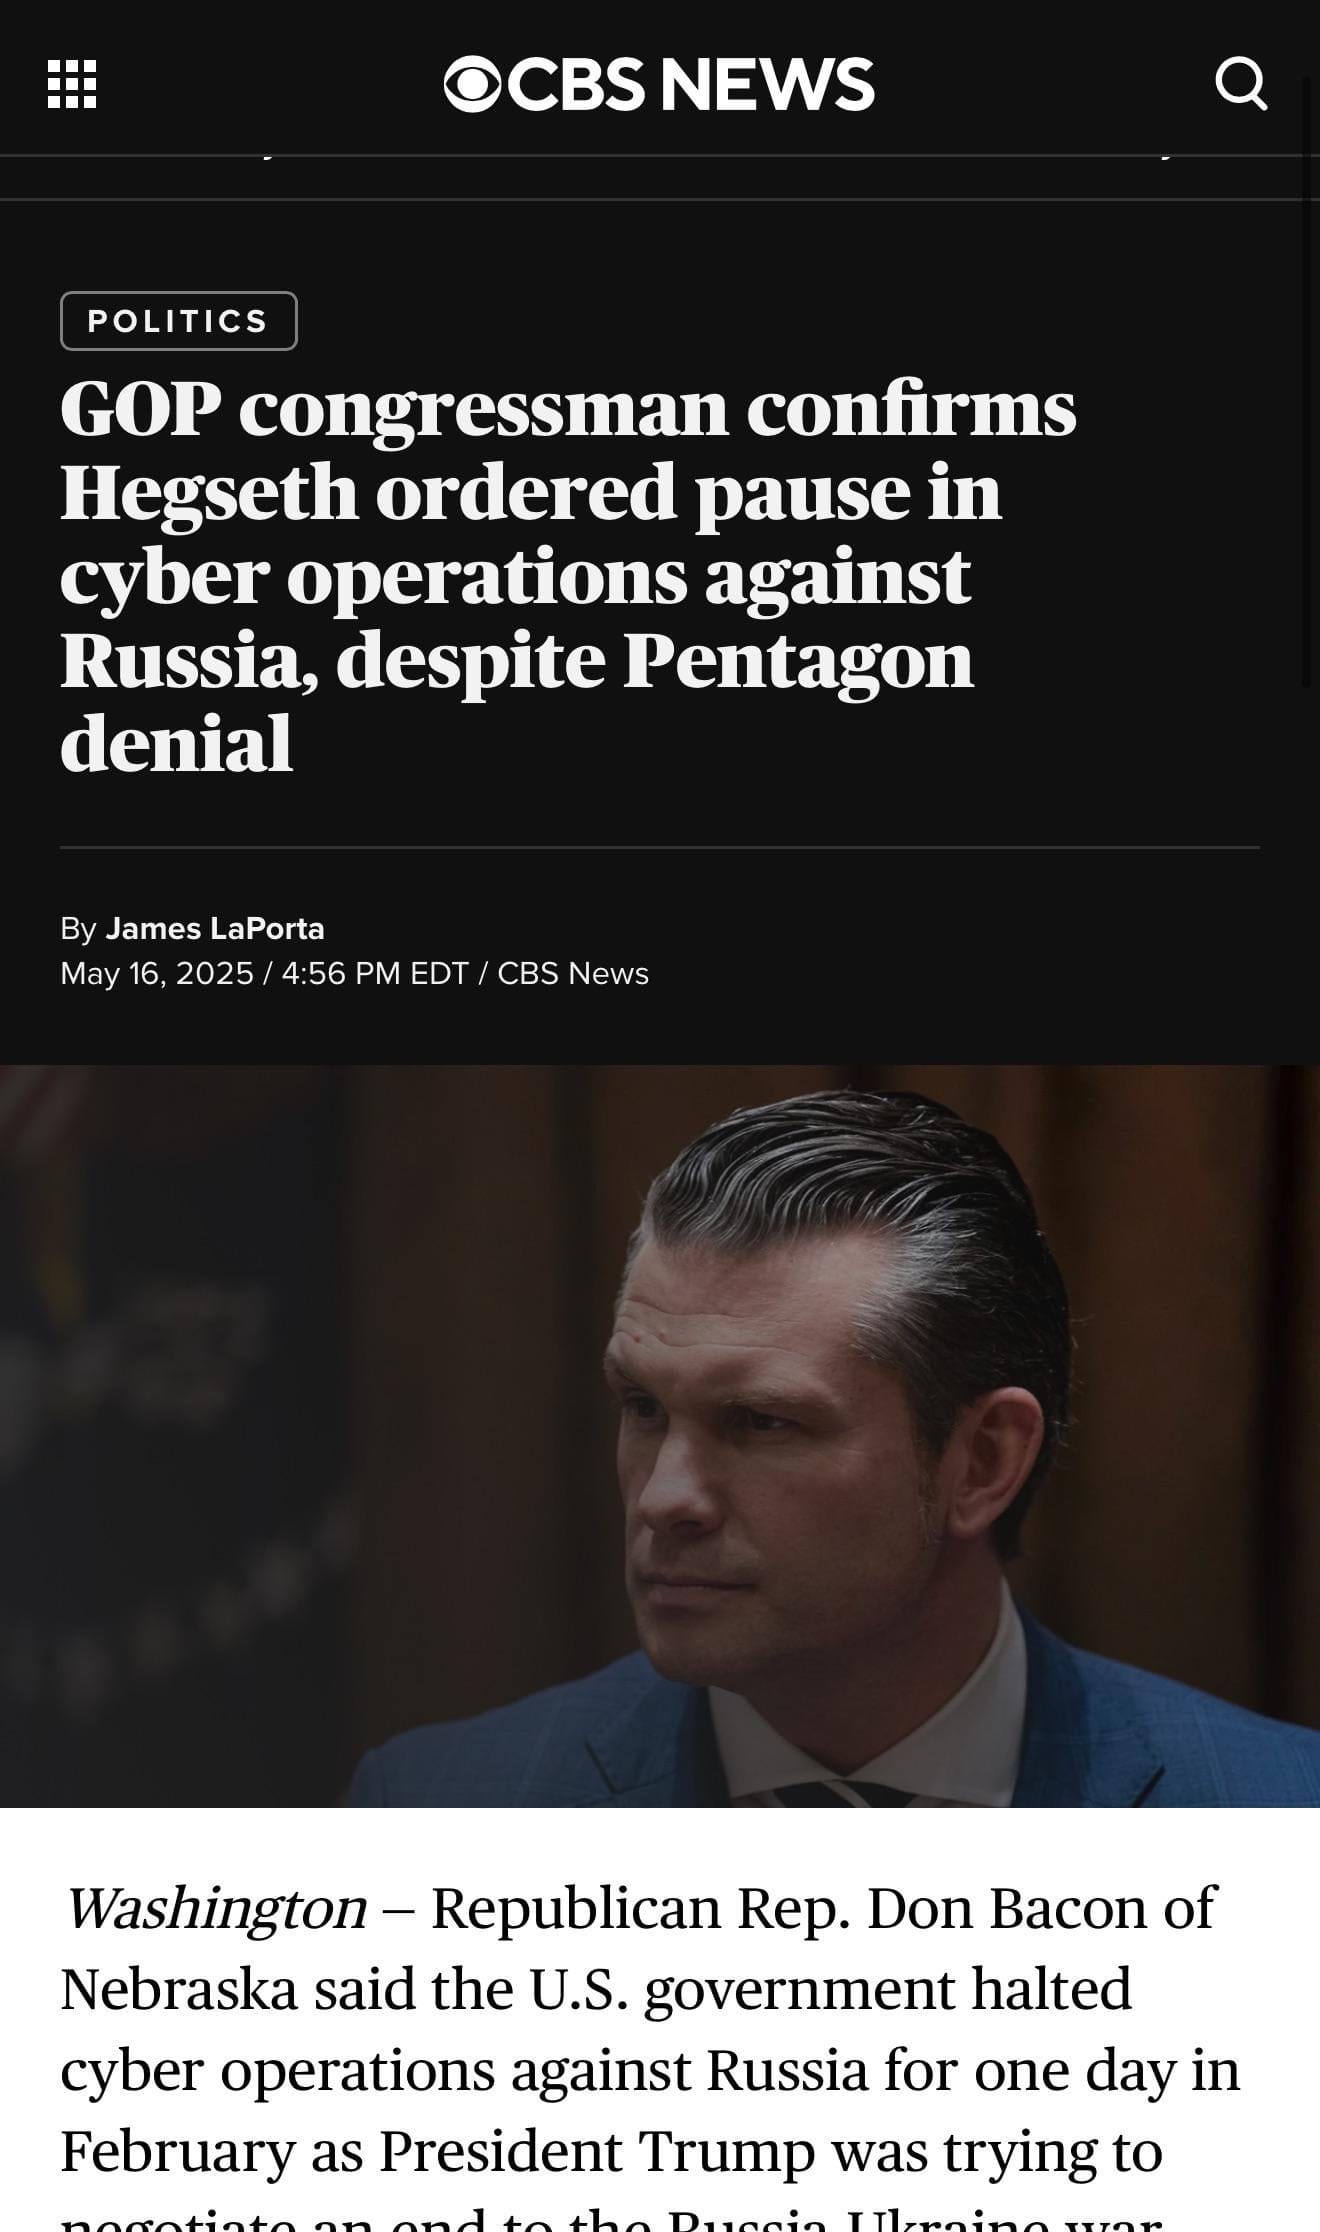
Task: Tap the partially hidden strip below header
Action: click(x=660, y=177)
